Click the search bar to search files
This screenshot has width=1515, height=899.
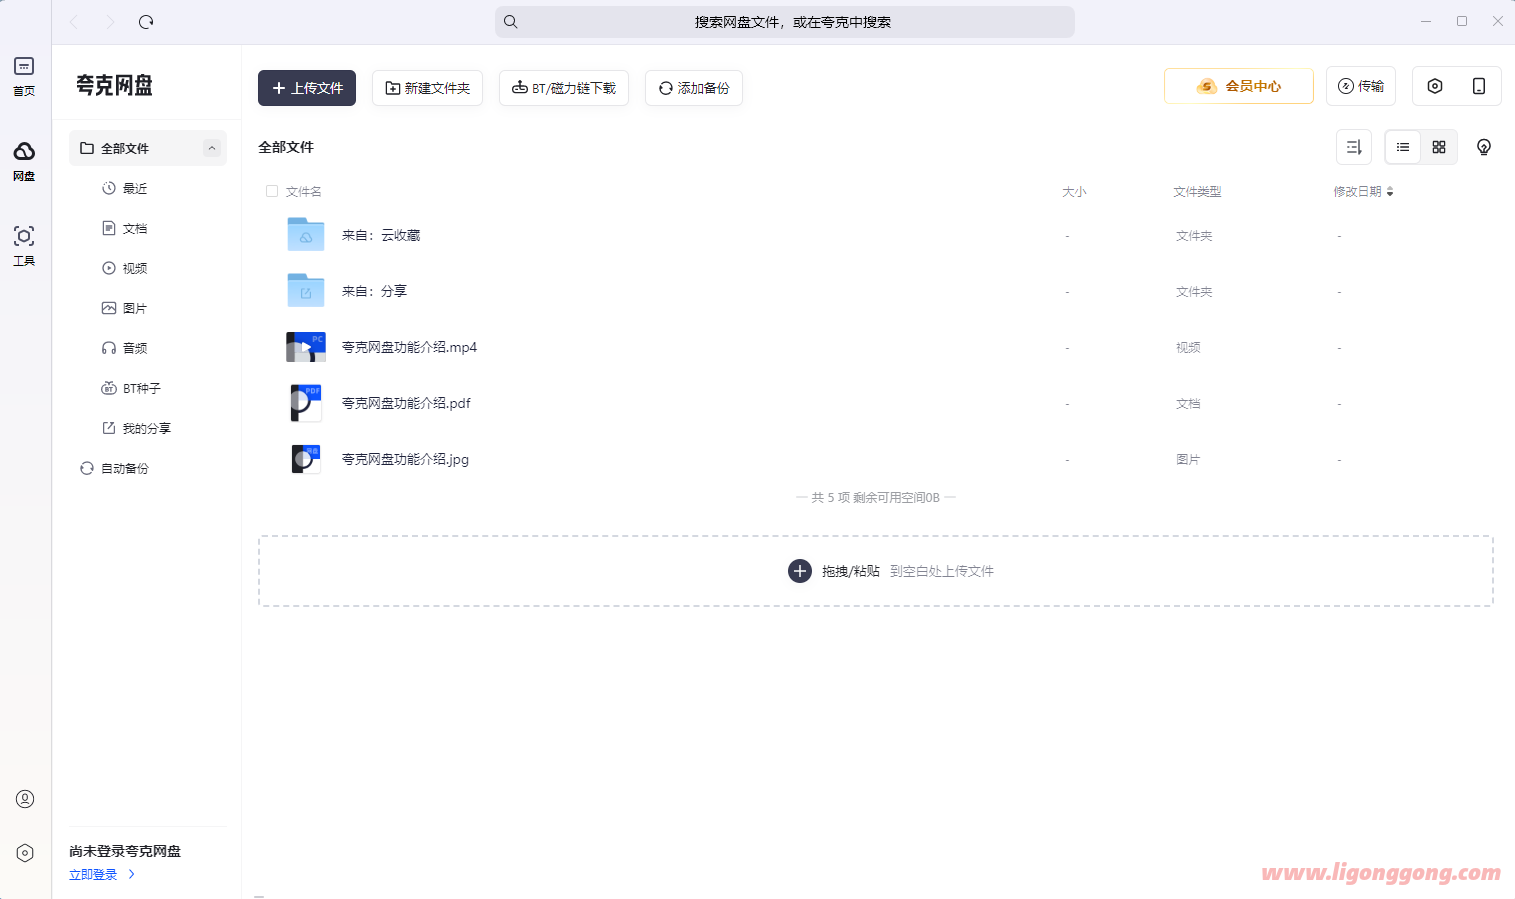click(784, 21)
